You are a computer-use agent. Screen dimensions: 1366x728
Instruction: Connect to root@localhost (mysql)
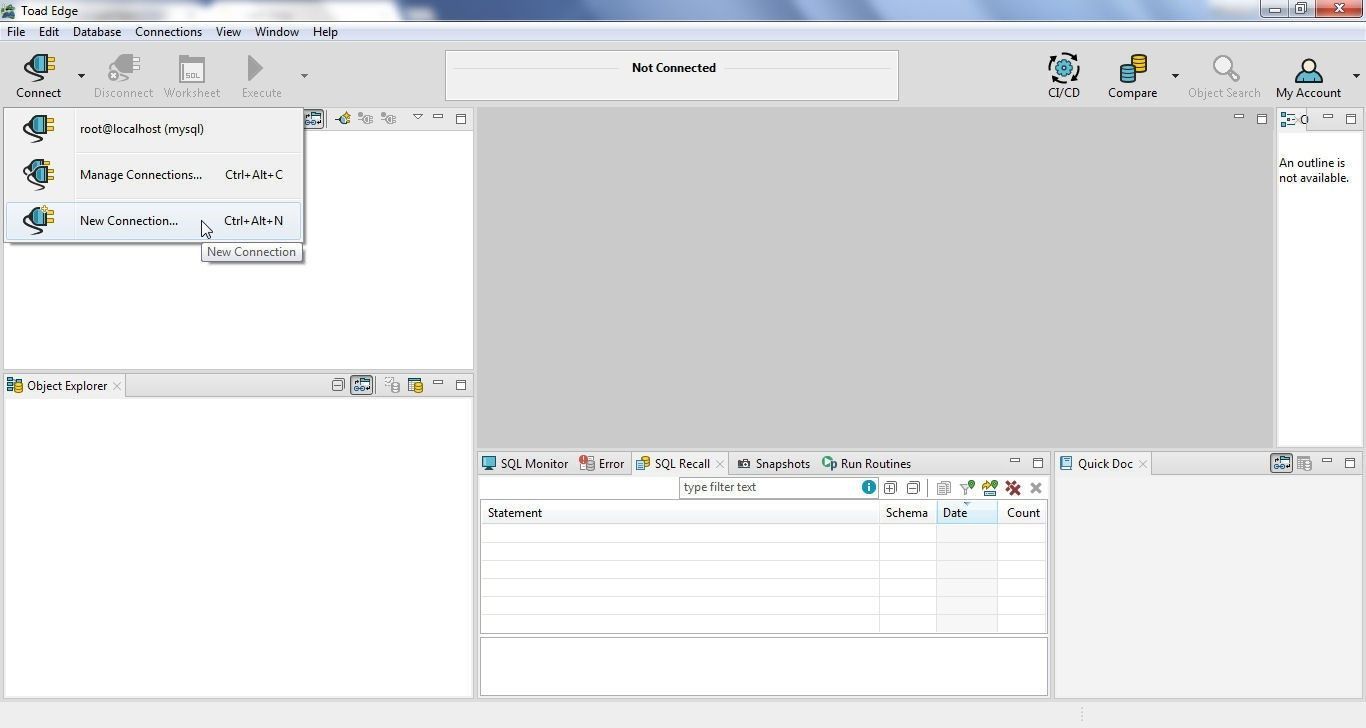pyautogui.click(x=153, y=129)
